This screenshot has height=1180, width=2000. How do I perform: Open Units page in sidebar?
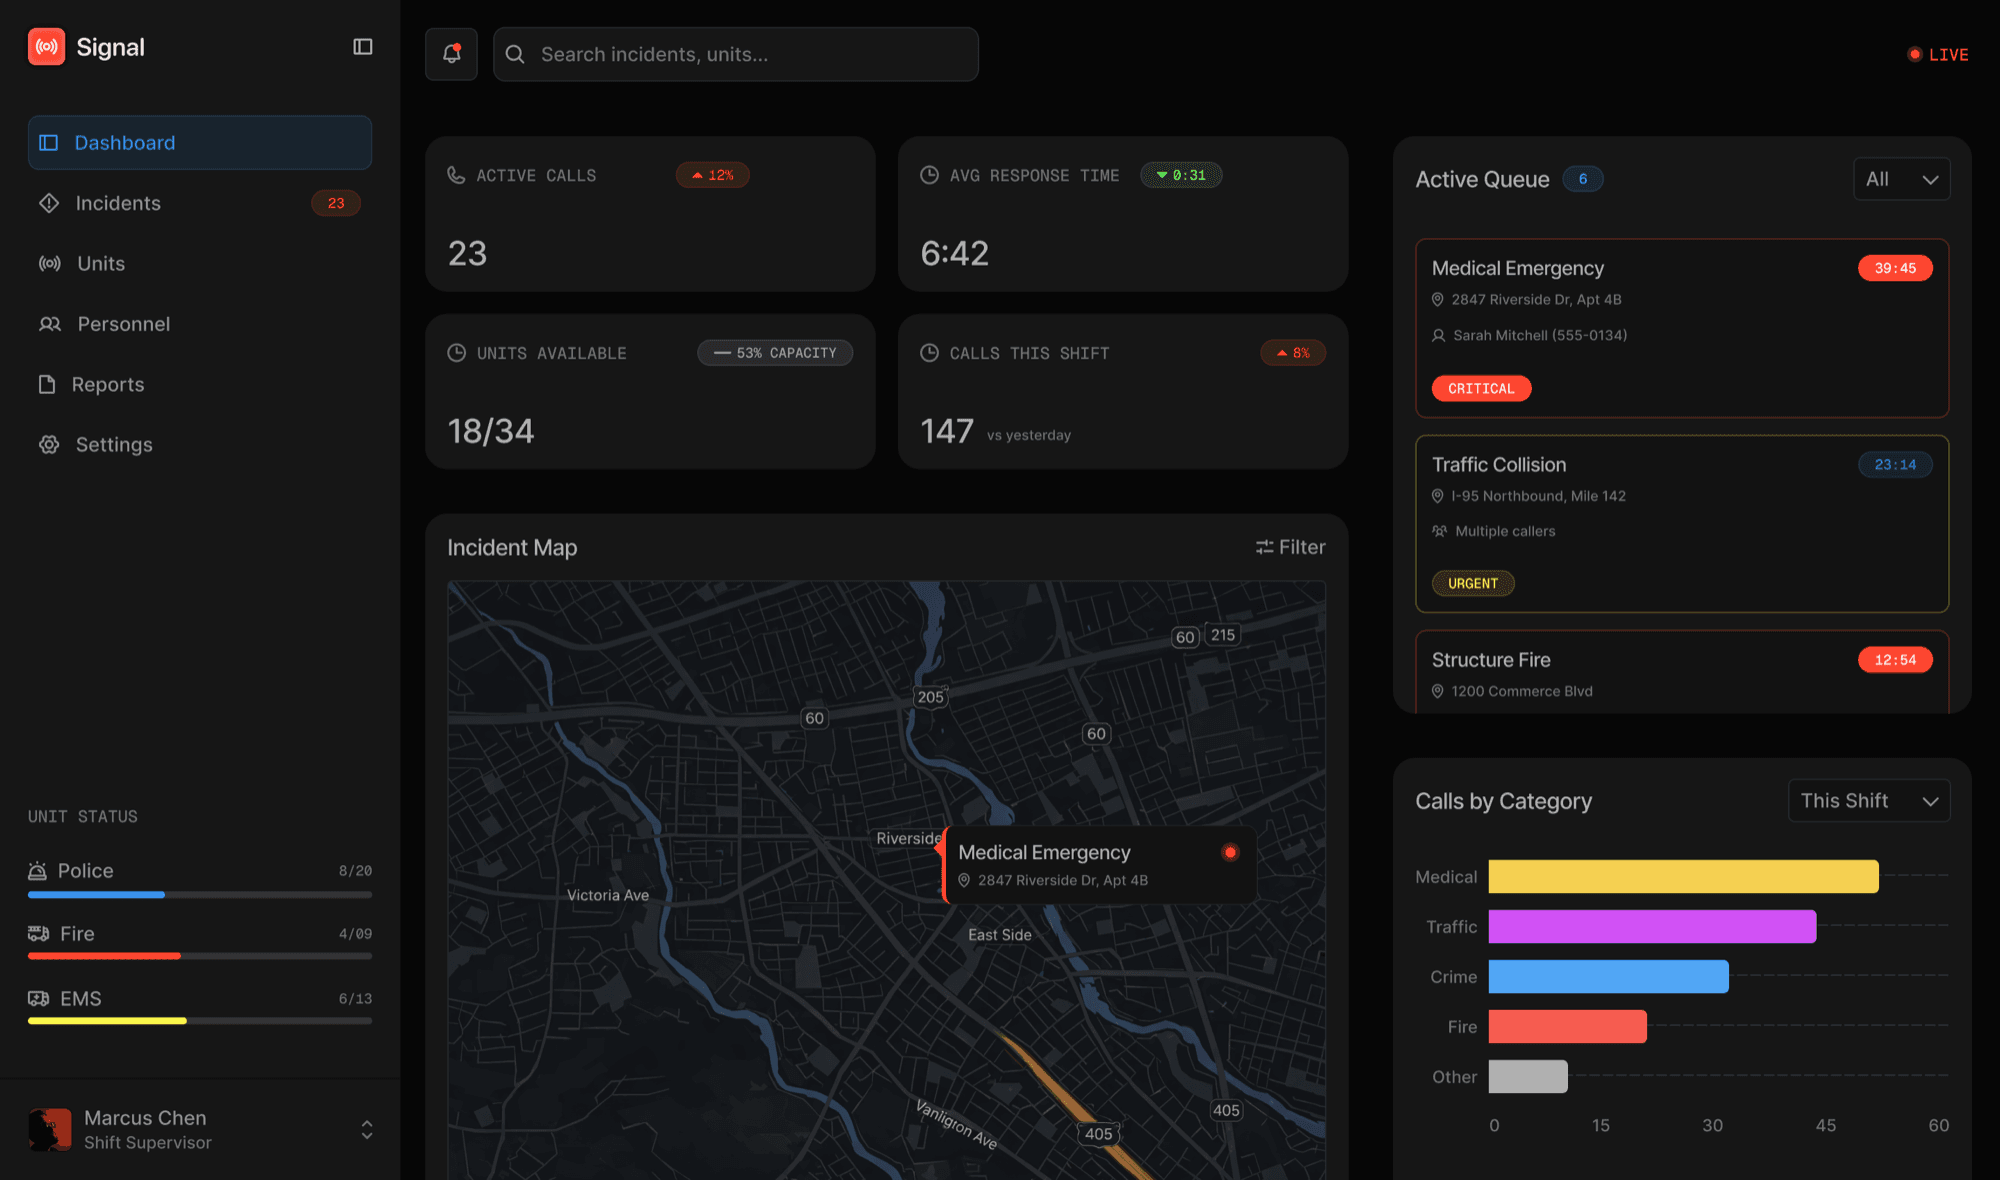[x=200, y=264]
